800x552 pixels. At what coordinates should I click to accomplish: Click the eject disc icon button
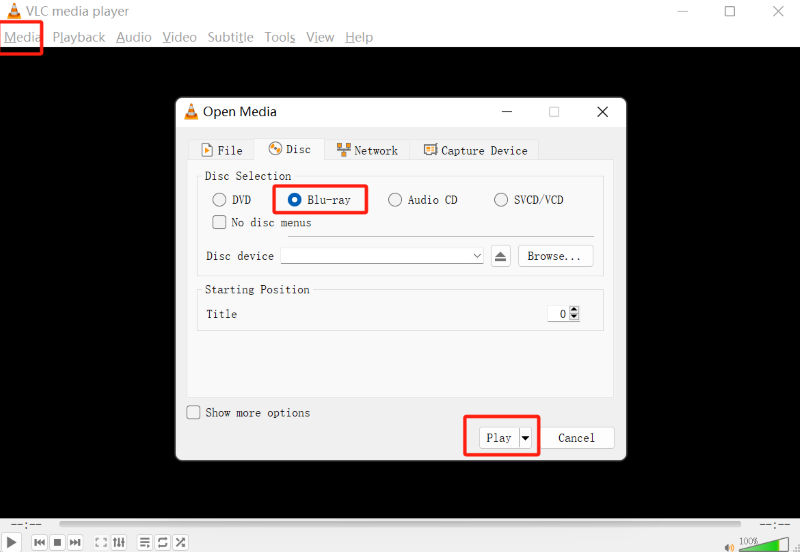(501, 256)
